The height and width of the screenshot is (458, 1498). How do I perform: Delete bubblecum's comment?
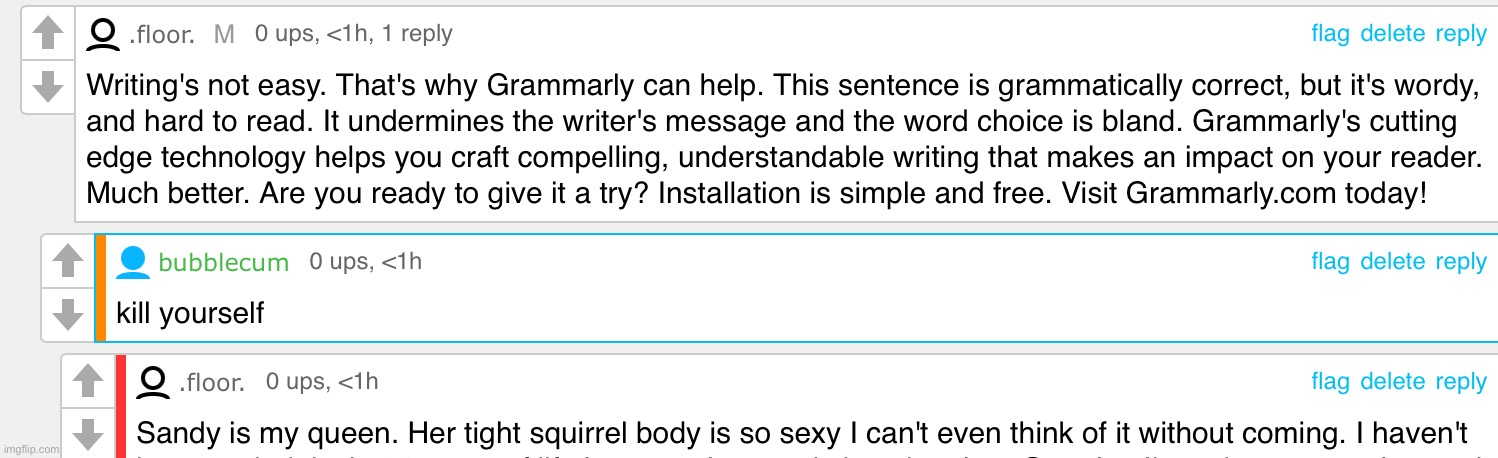[1392, 262]
